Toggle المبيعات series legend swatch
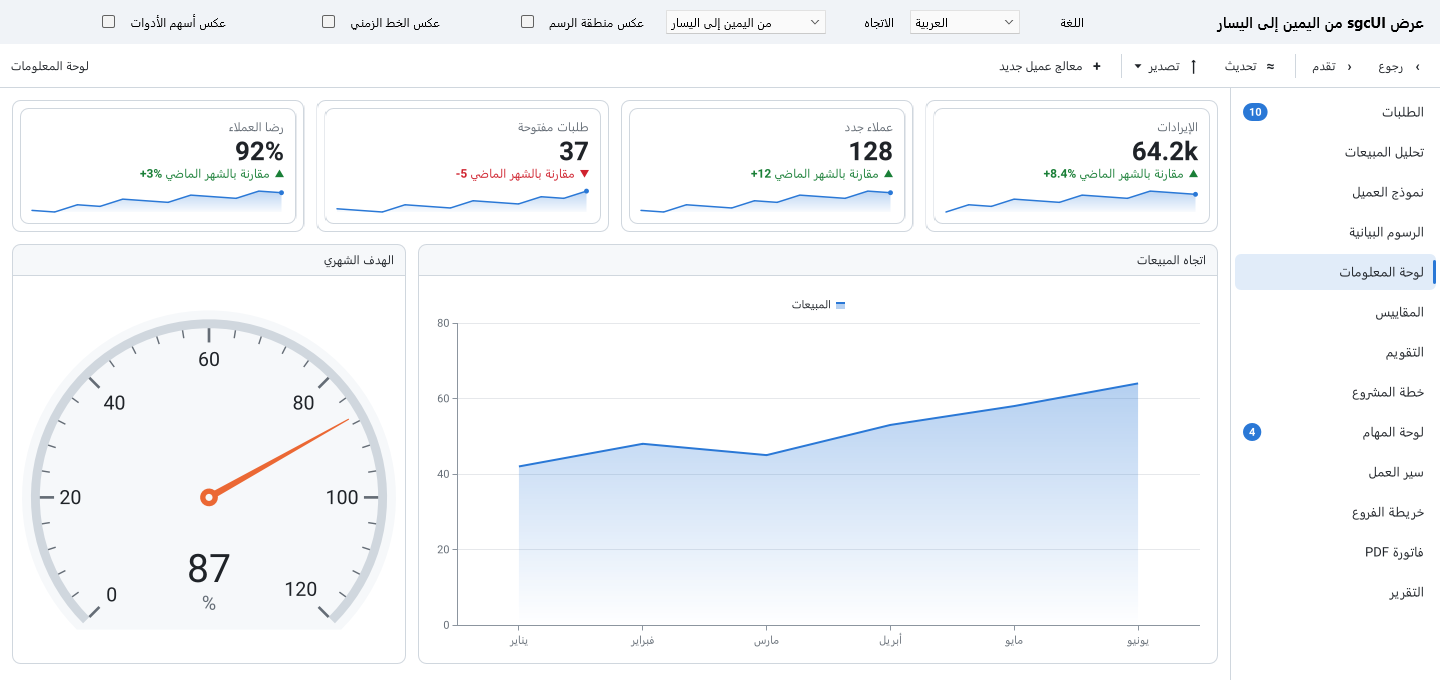Screen dimensions: 1440x680 click(840, 305)
